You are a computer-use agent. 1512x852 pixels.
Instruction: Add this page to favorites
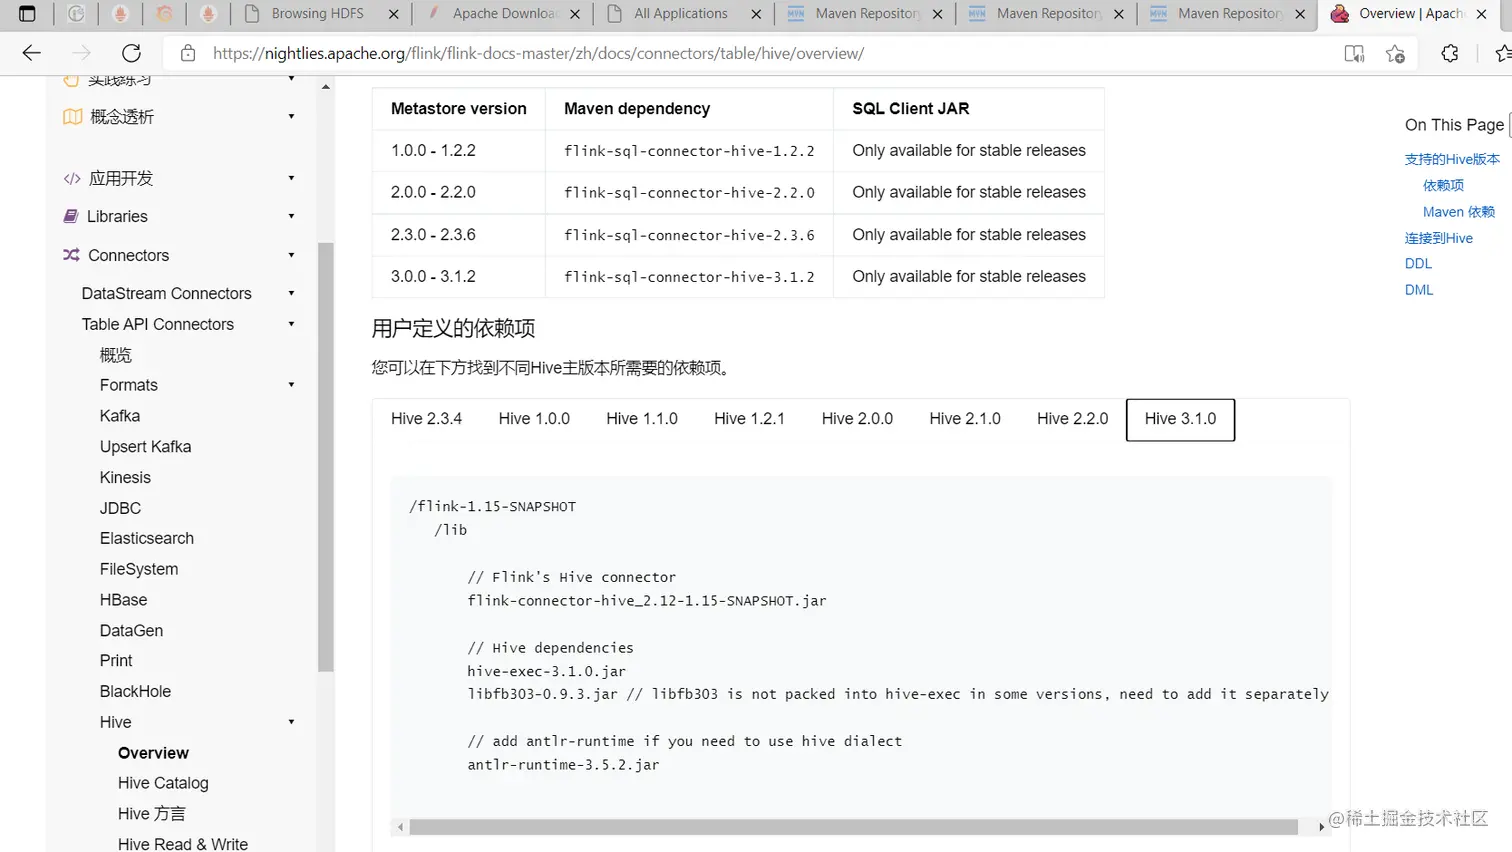1396,54
